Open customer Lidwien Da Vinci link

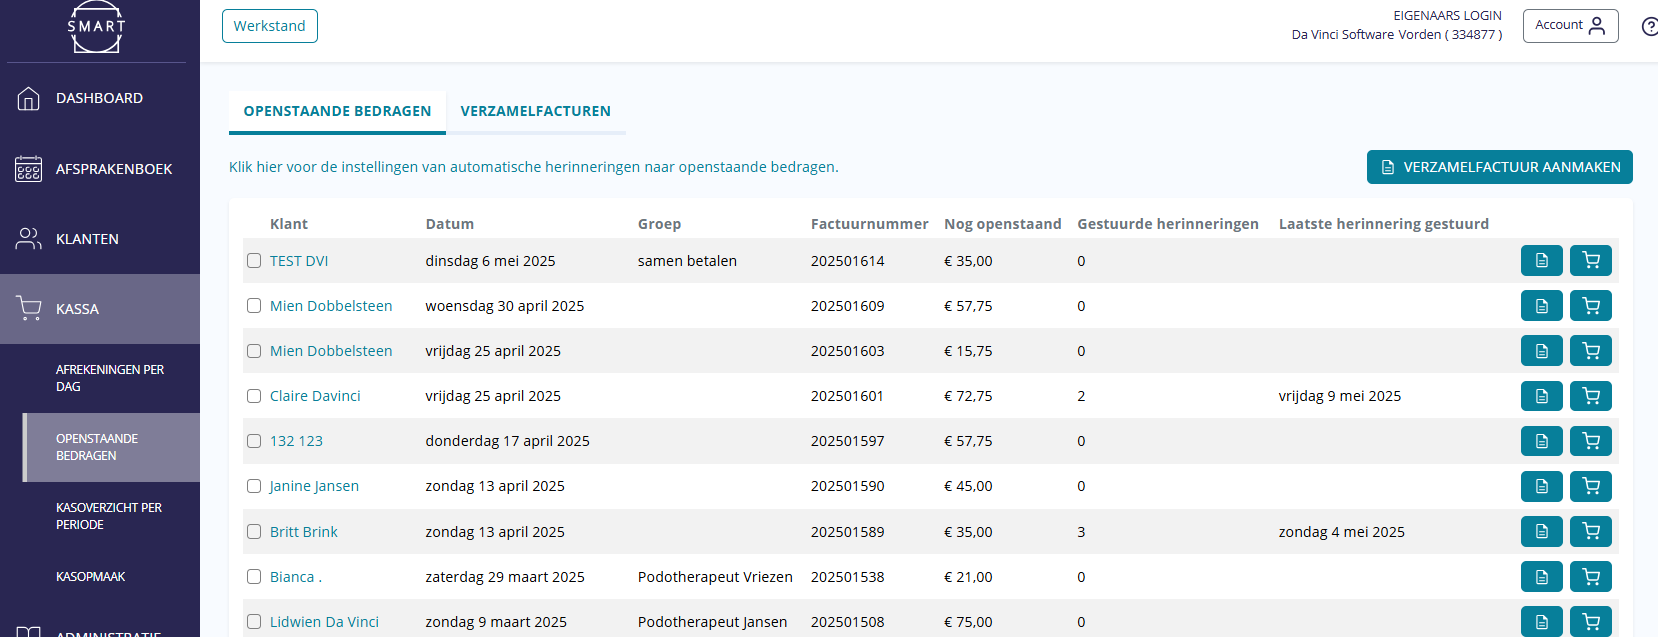point(324,622)
